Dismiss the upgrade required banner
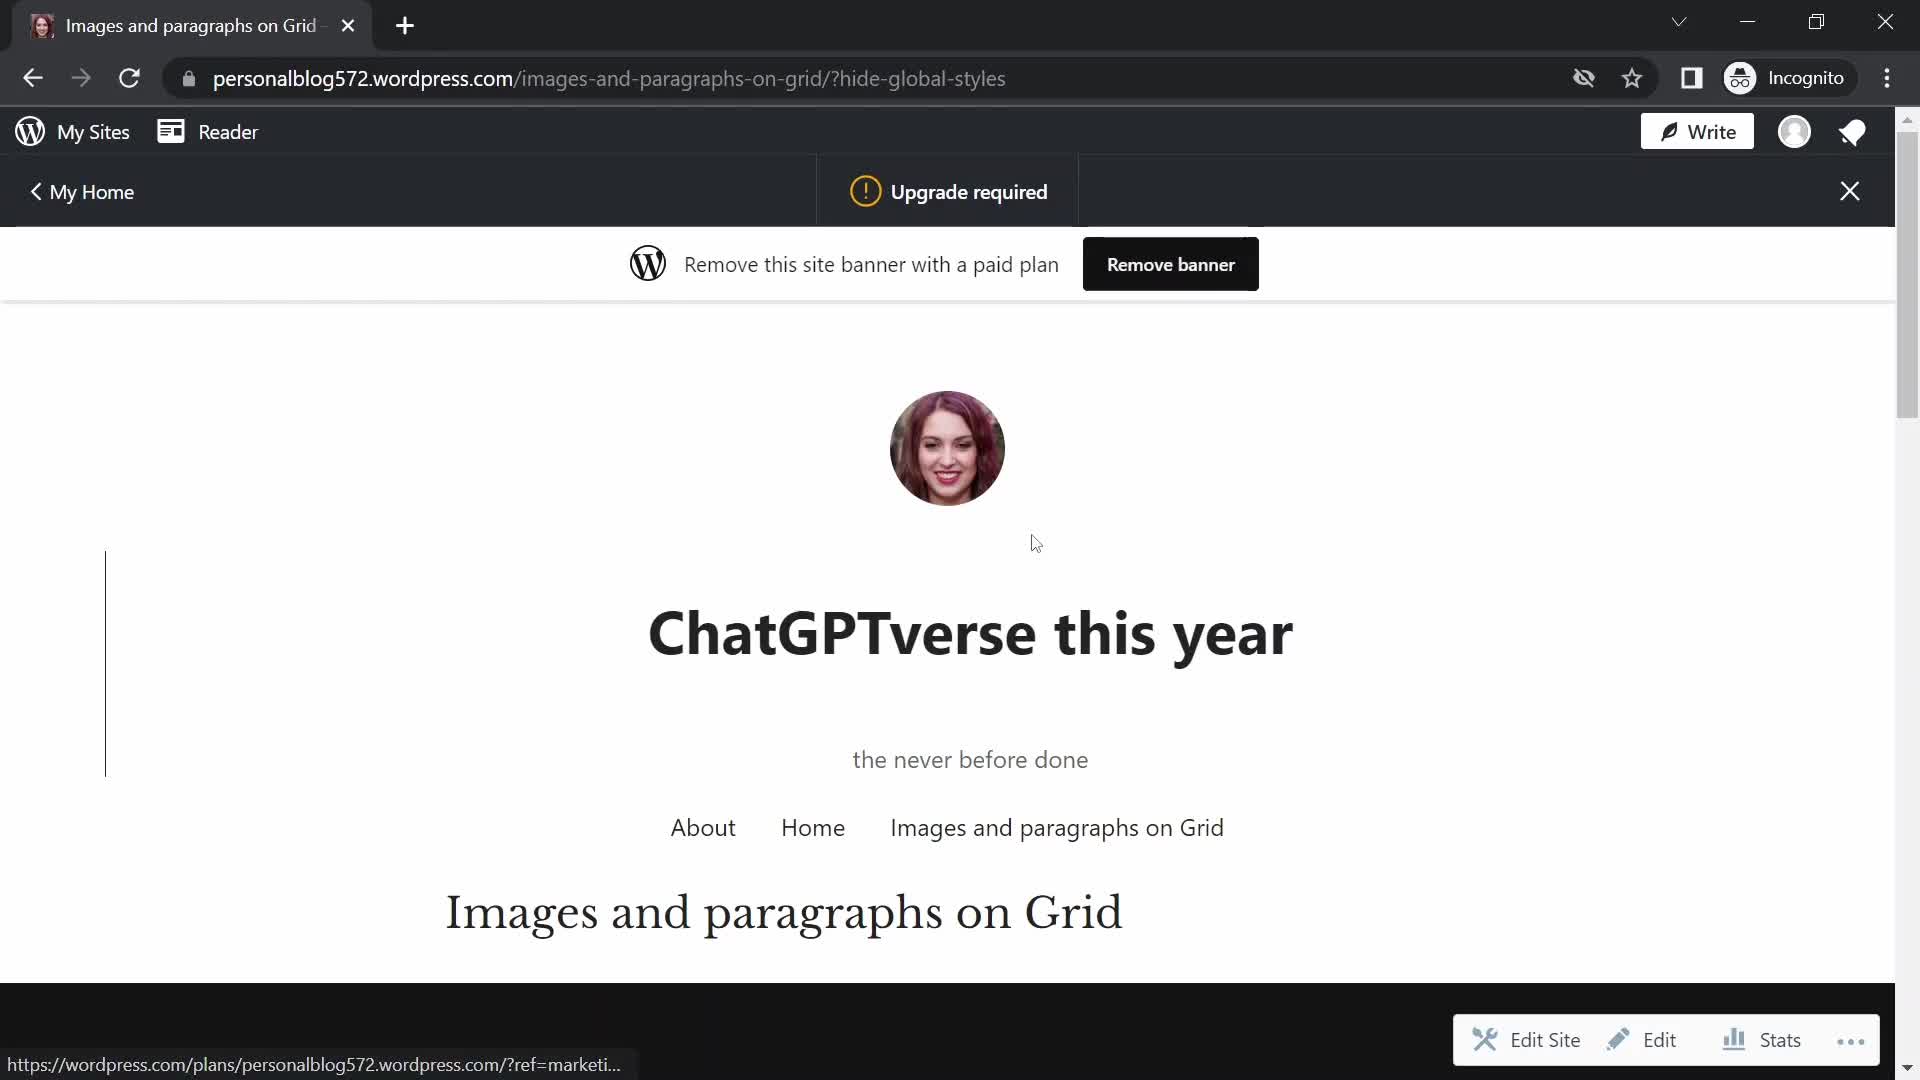 [1851, 191]
